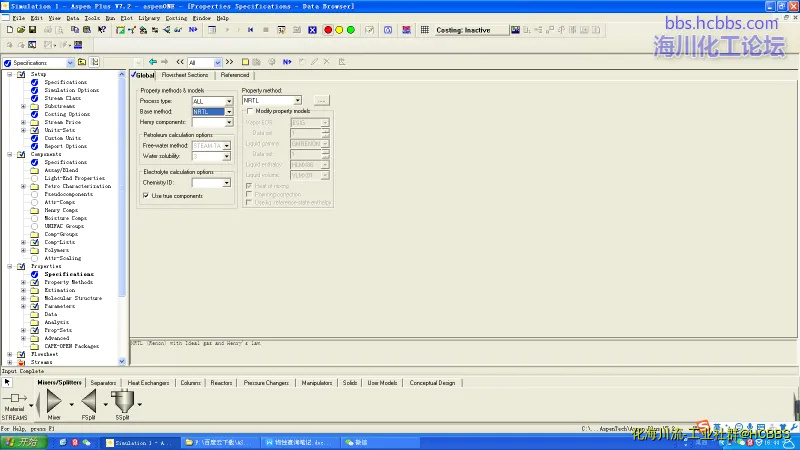Image resolution: width=800 pixels, height=450 pixels.
Task: Open the Free-water method dropdown
Action: (x=226, y=146)
